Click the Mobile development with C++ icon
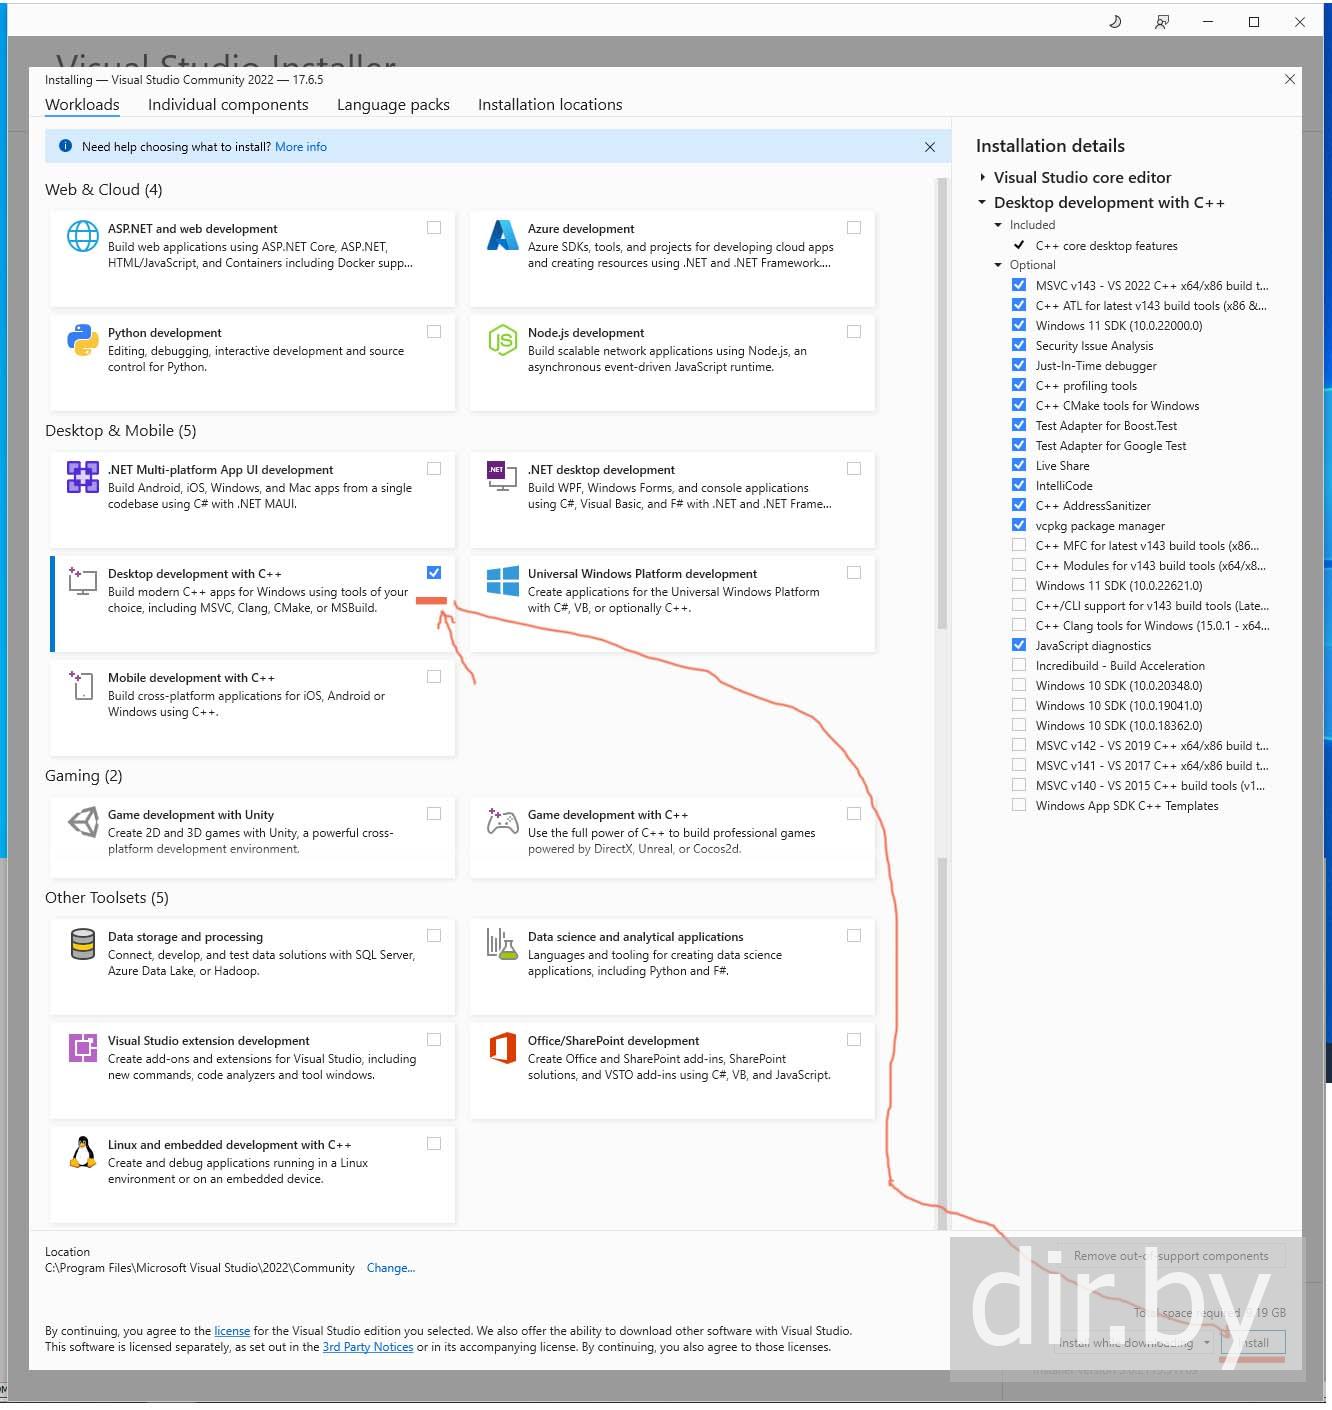The image size is (1332, 1410). [x=83, y=685]
